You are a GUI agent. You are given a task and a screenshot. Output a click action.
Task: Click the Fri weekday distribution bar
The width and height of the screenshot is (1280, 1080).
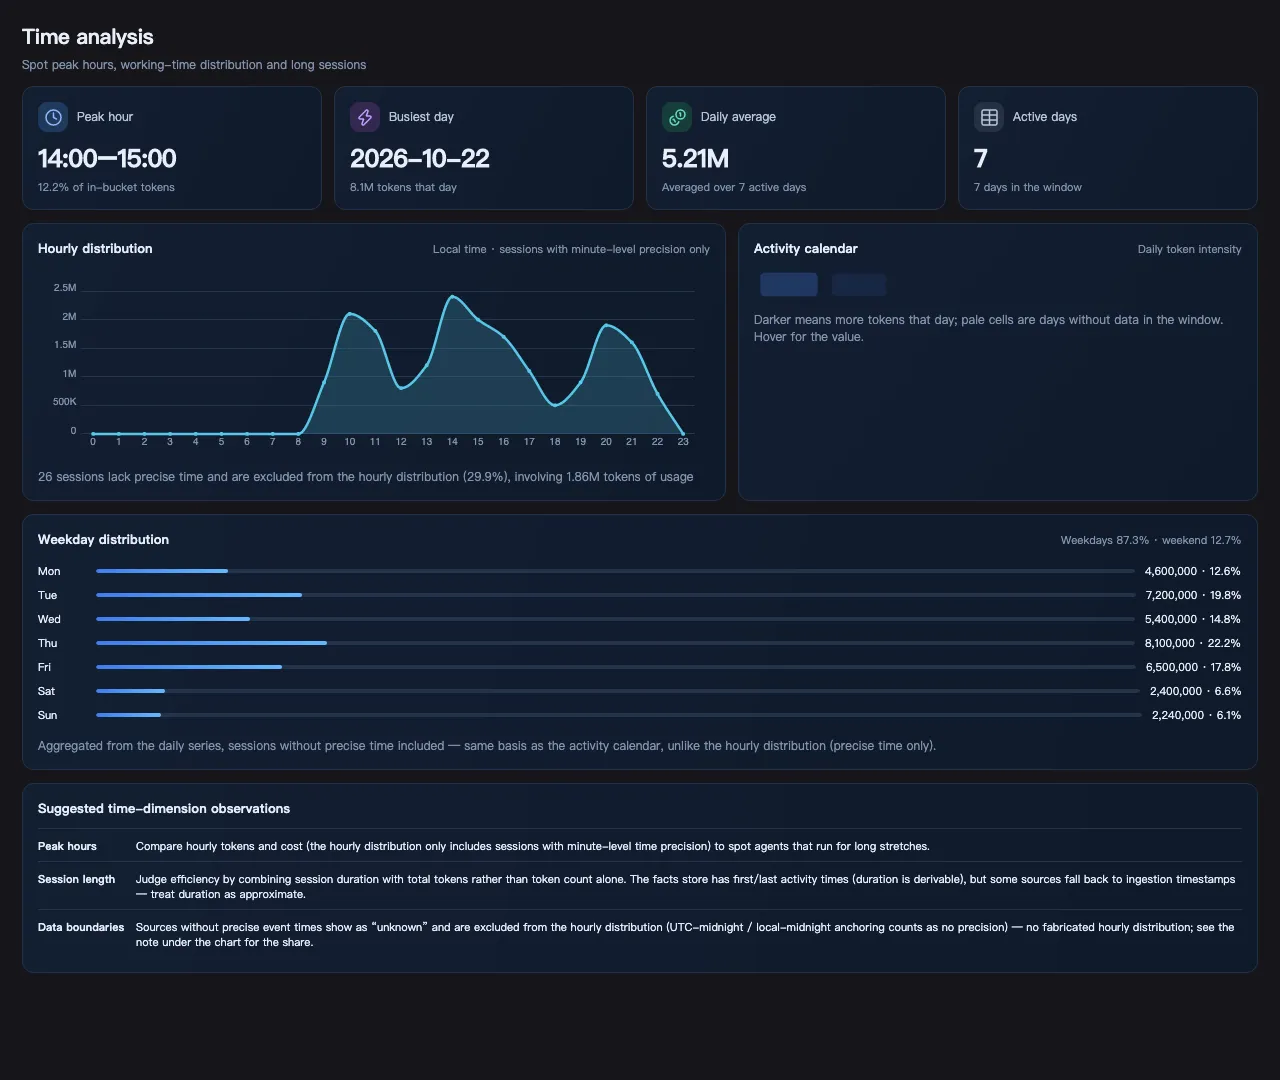point(616,667)
